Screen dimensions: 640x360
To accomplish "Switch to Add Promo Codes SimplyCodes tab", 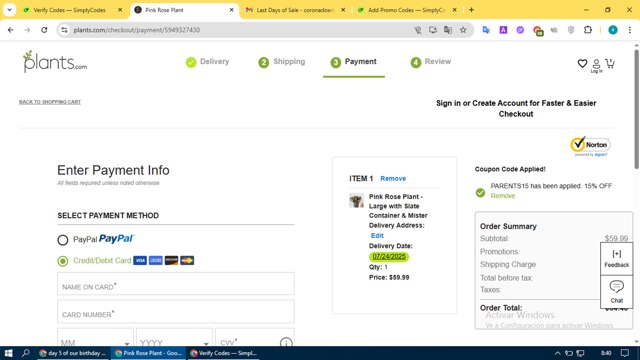I will pyautogui.click(x=406, y=10).
